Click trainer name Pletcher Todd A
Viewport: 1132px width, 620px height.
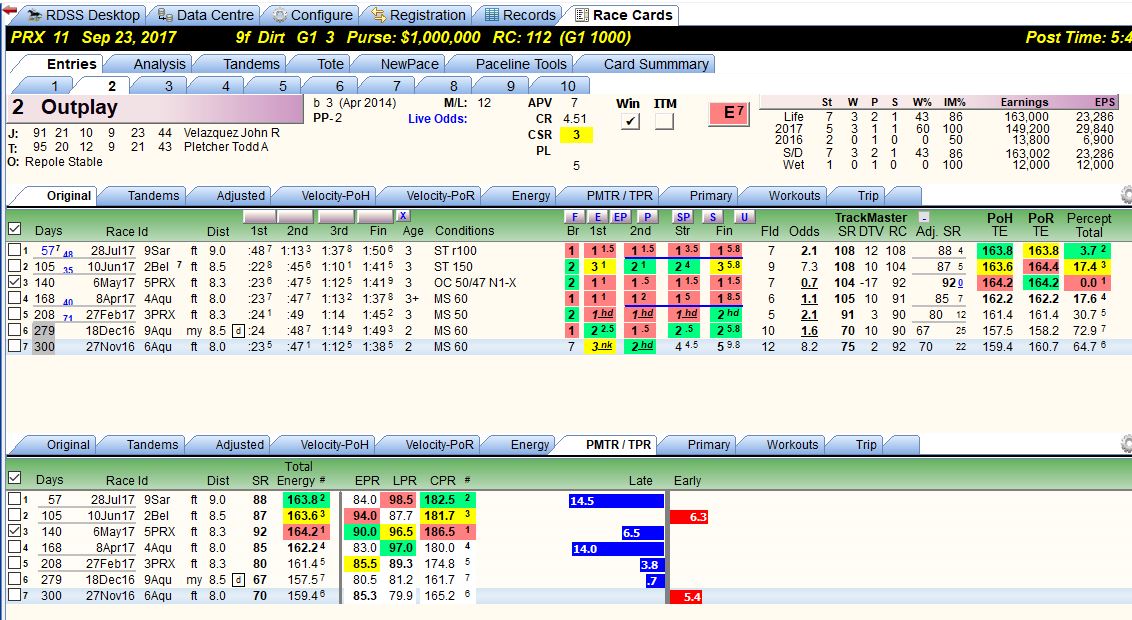pyautogui.click(x=225, y=147)
